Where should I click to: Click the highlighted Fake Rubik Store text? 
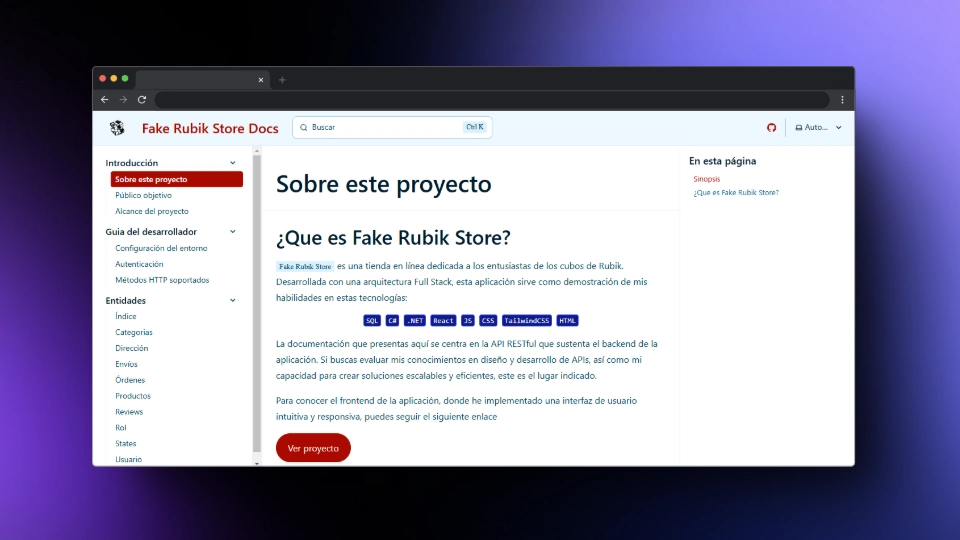305,266
